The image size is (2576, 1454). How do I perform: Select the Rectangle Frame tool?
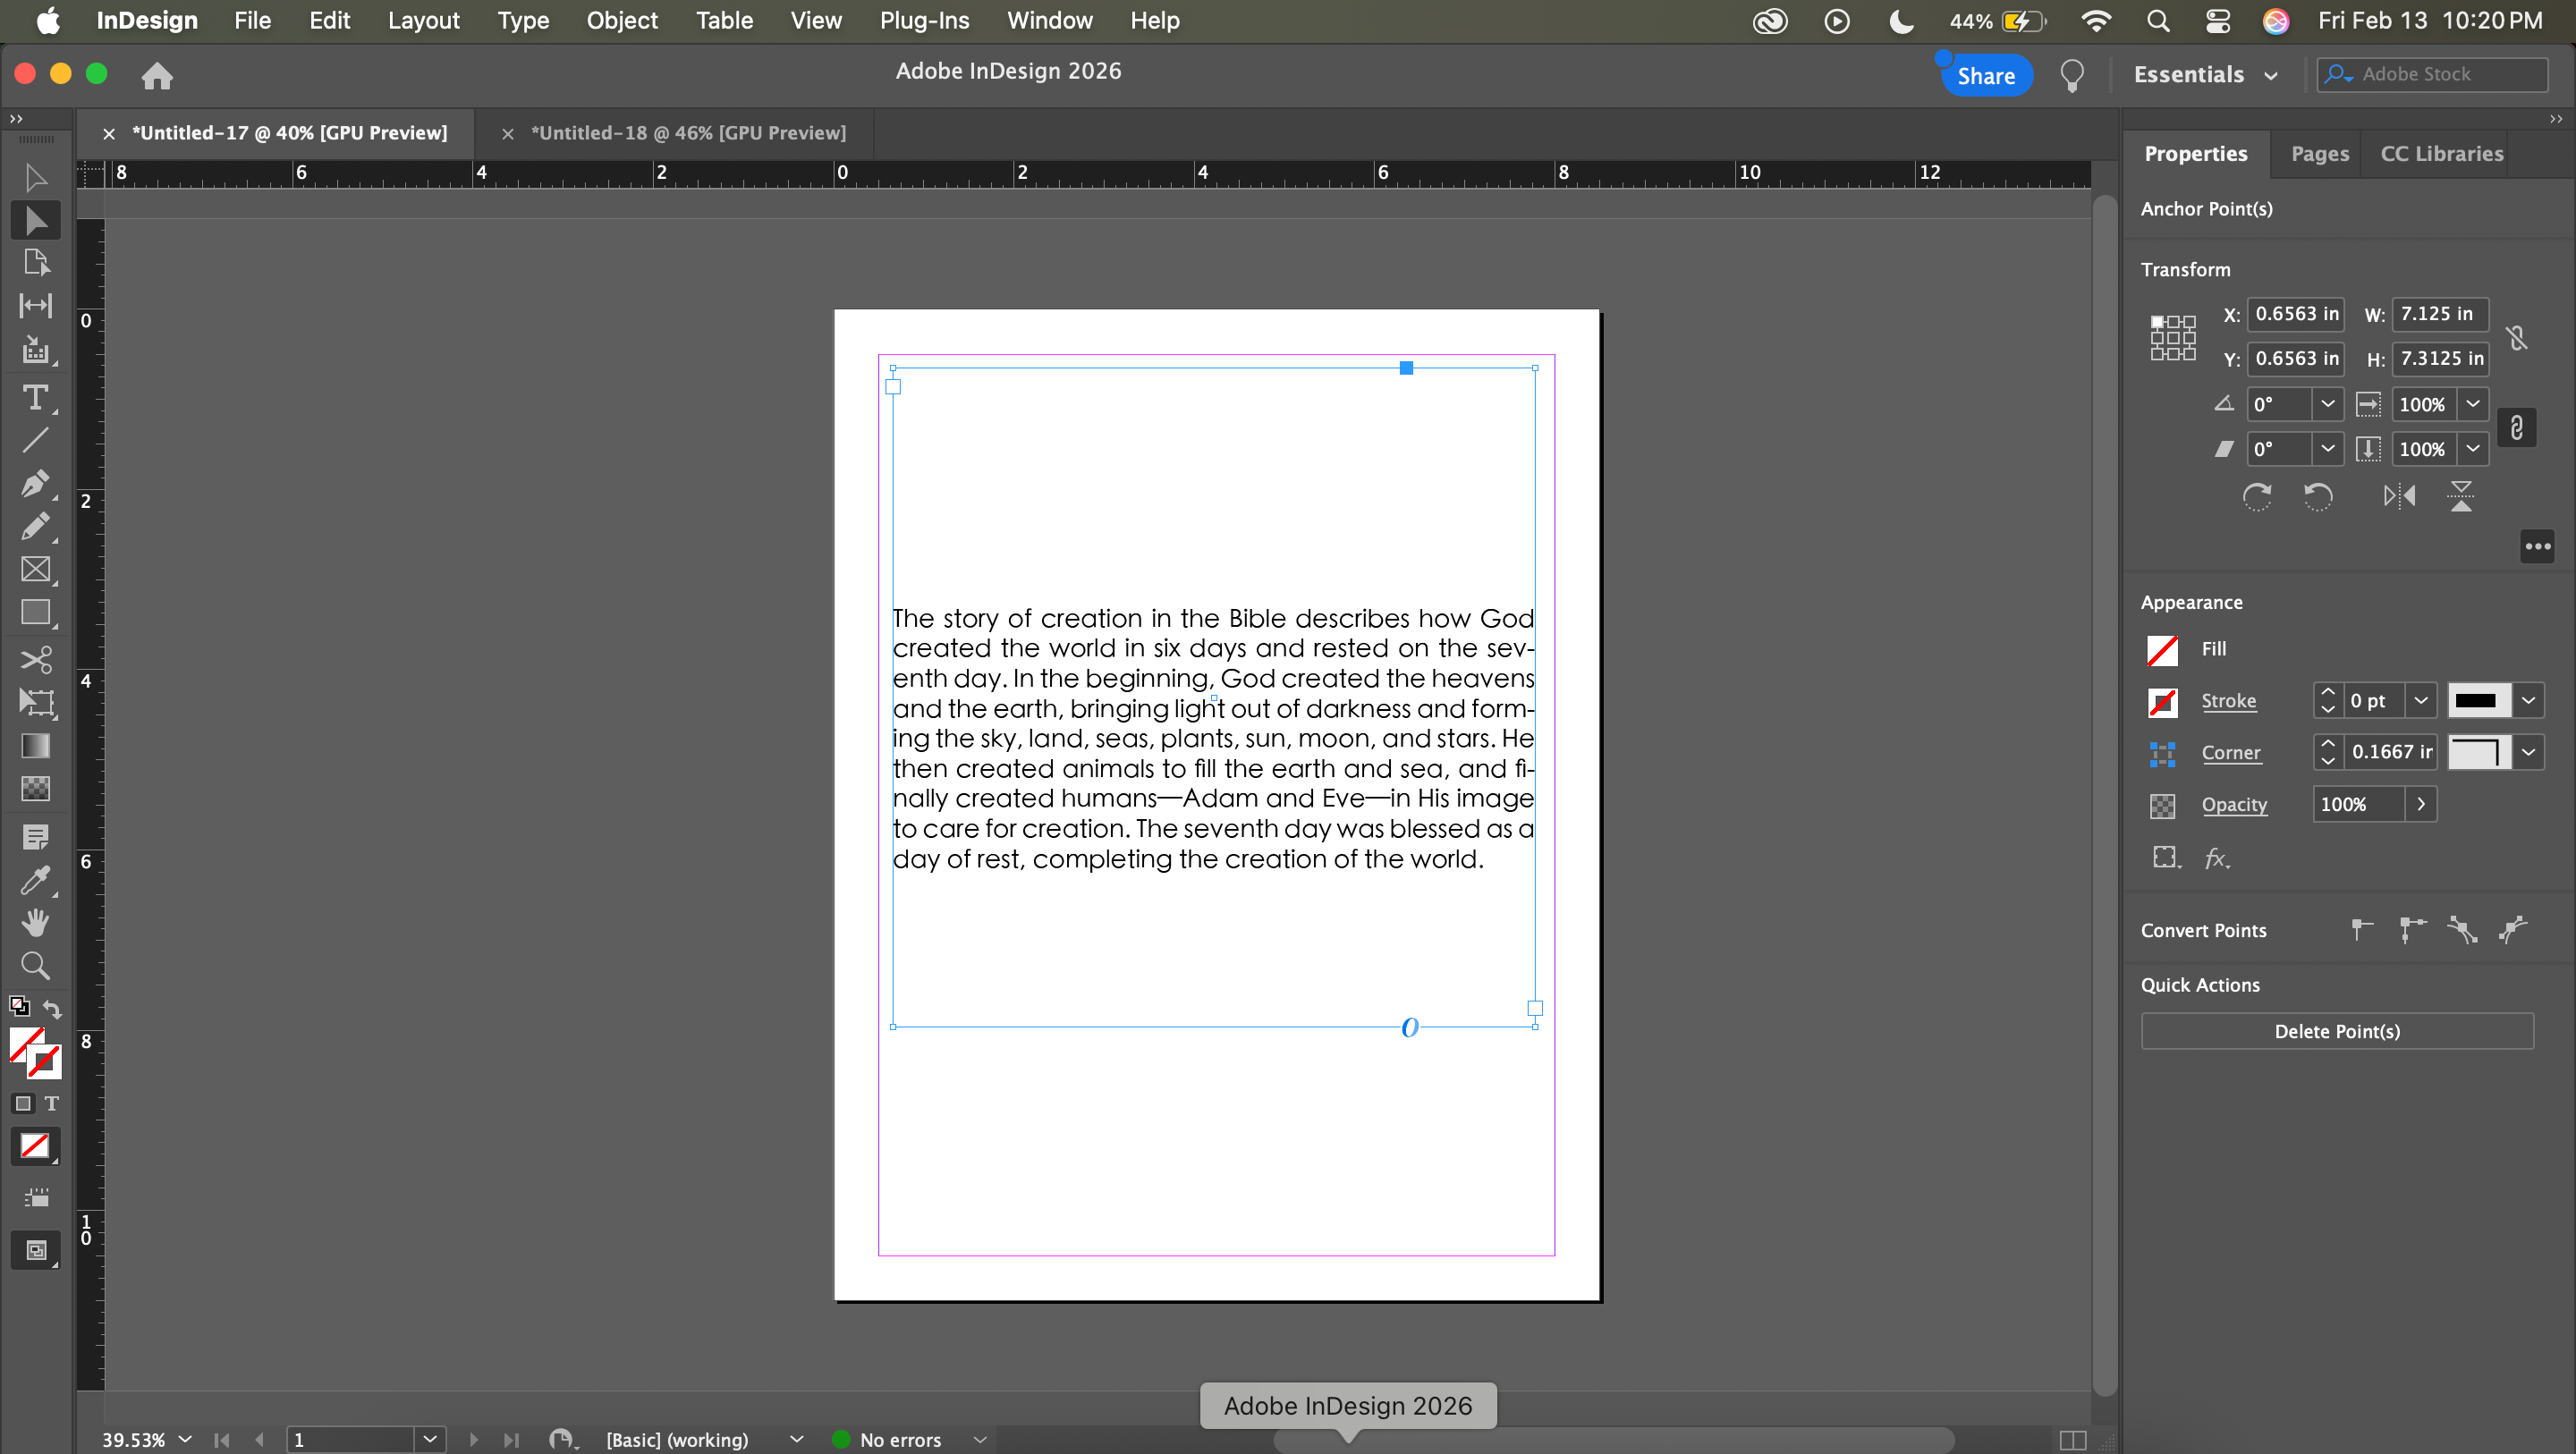[35, 570]
